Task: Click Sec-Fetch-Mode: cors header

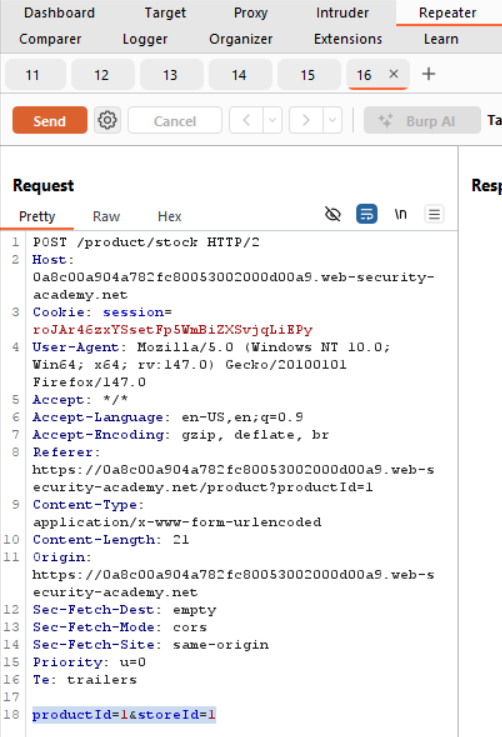Action: pyautogui.click(x=120, y=627)
